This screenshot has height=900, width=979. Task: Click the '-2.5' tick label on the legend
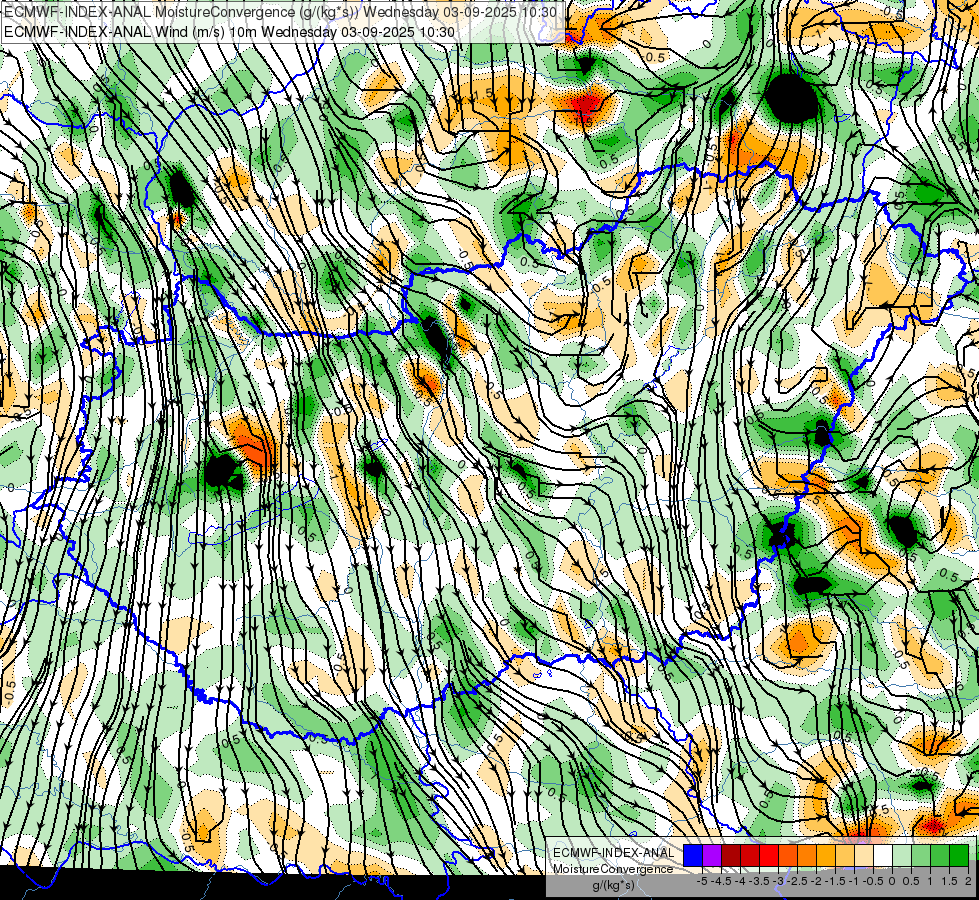click(x=799, y=881)
